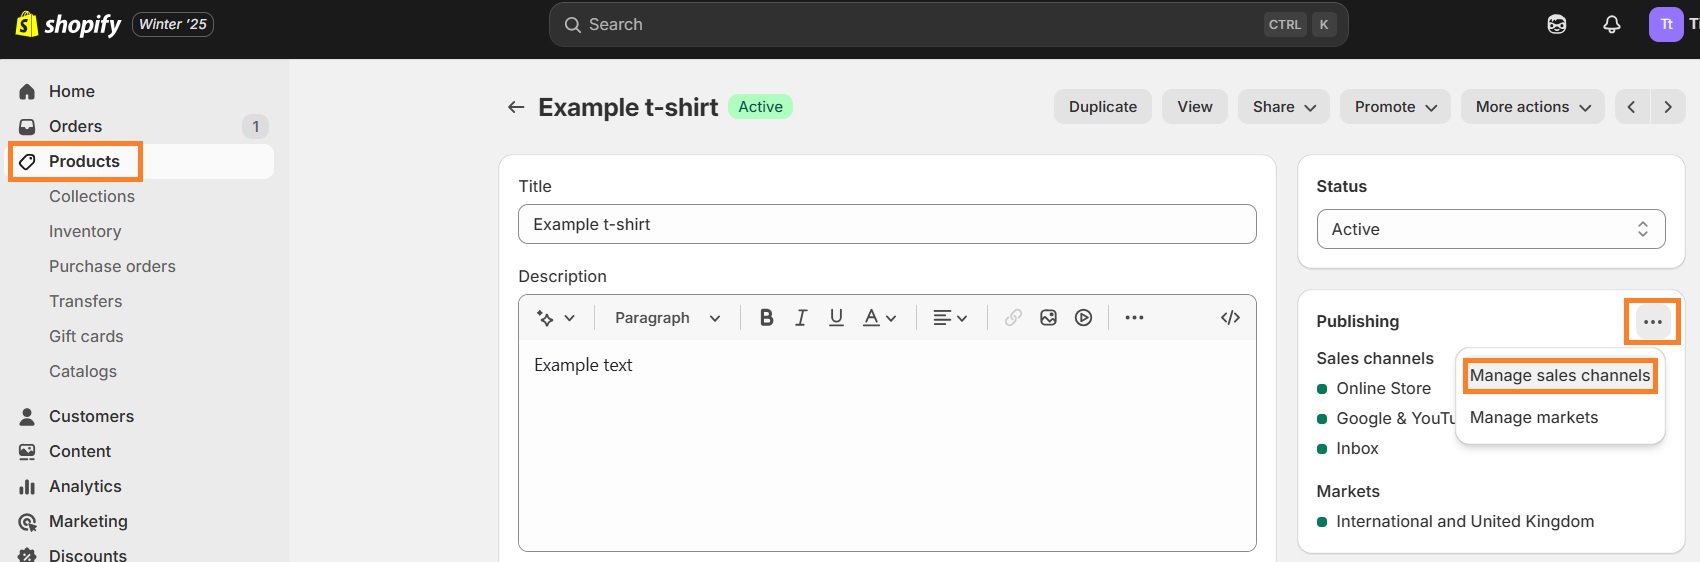Screen dimensions: 1700x562
Task: Go to previous product
Action: [x=1631, y=107]
